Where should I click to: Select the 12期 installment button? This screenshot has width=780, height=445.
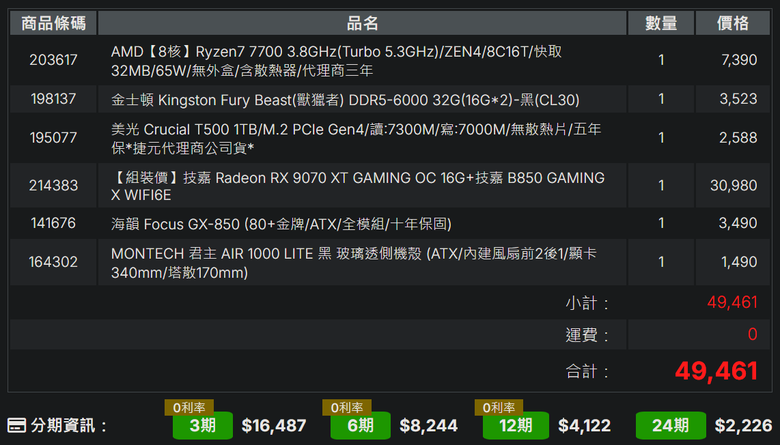pos(516,426)
